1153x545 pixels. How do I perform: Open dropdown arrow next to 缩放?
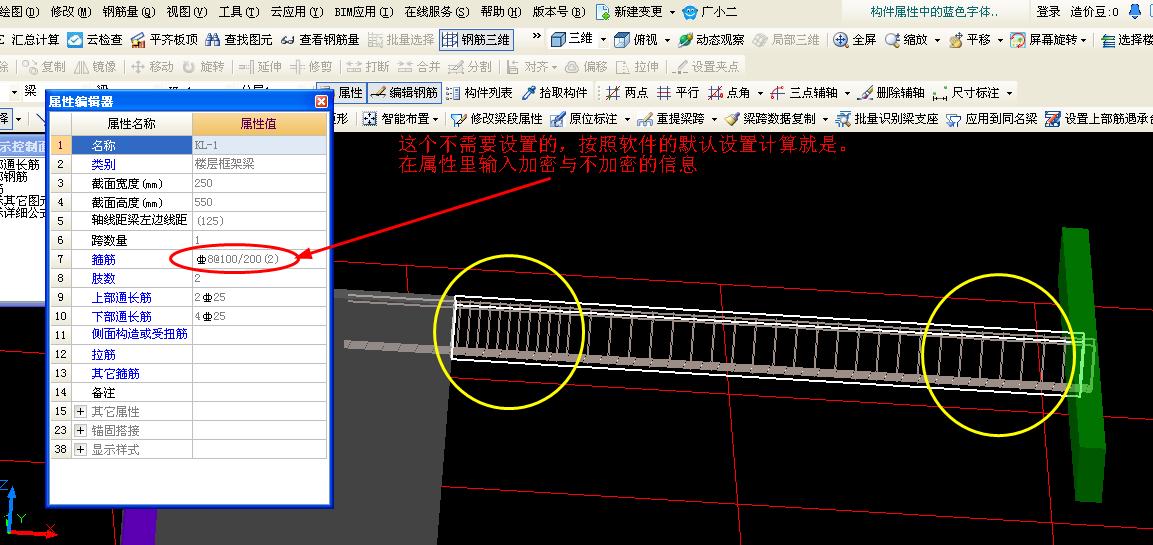pyautogui.click(x=938, y=40)
